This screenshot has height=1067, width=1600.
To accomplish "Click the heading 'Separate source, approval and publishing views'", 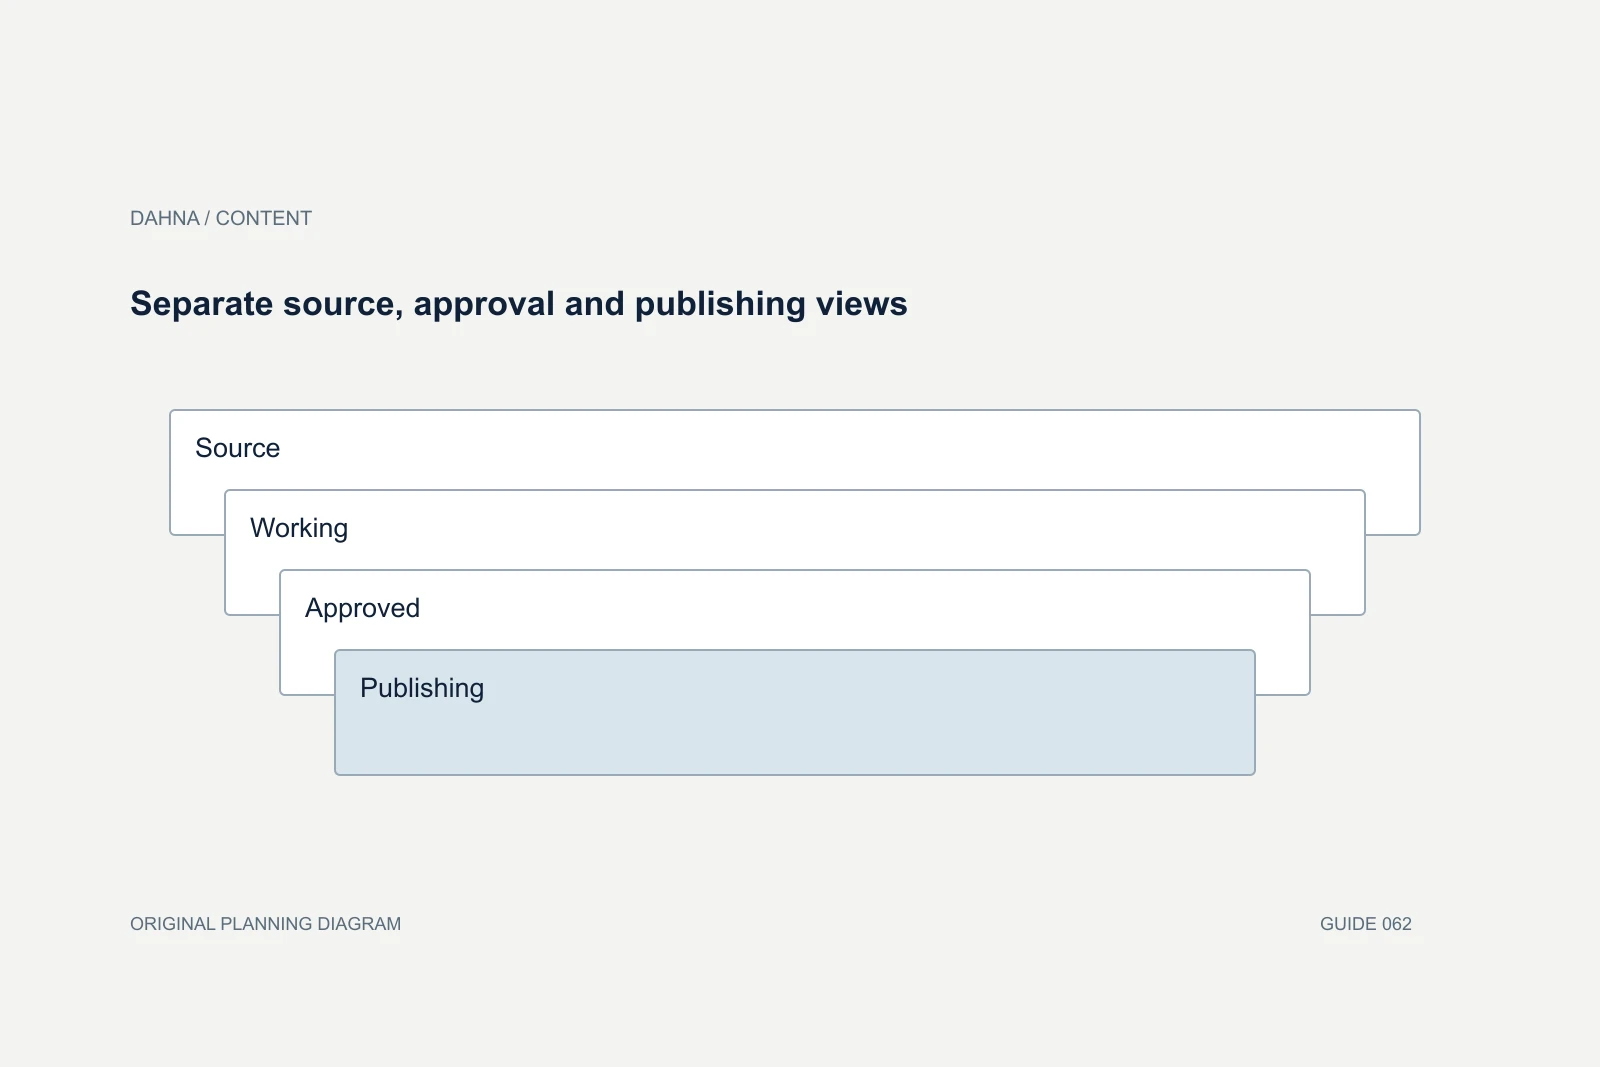I will pos(519,304).
